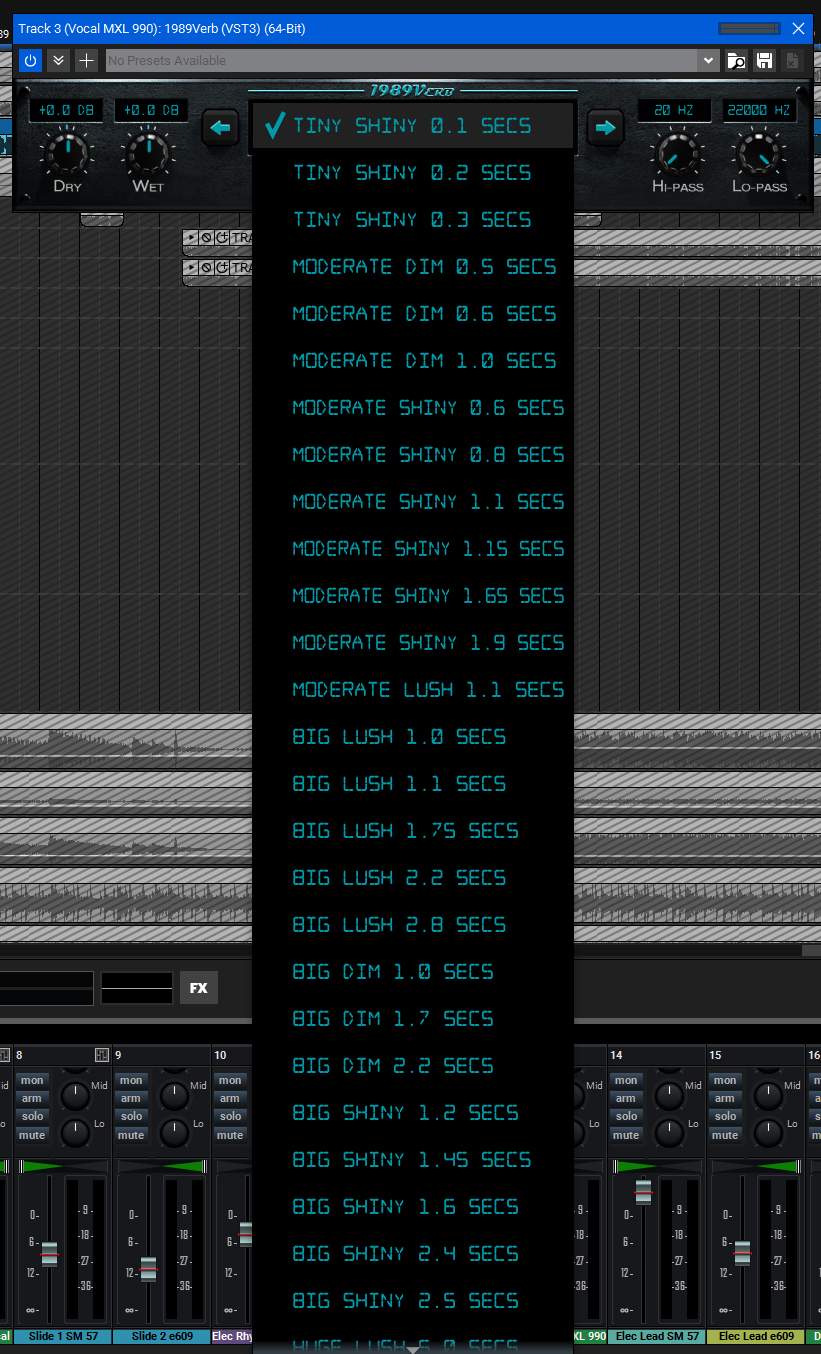Select Big Lush 1.0 Secs preset
The image size is (821, 1354).
pyautogui.click(x=413, y=737)
